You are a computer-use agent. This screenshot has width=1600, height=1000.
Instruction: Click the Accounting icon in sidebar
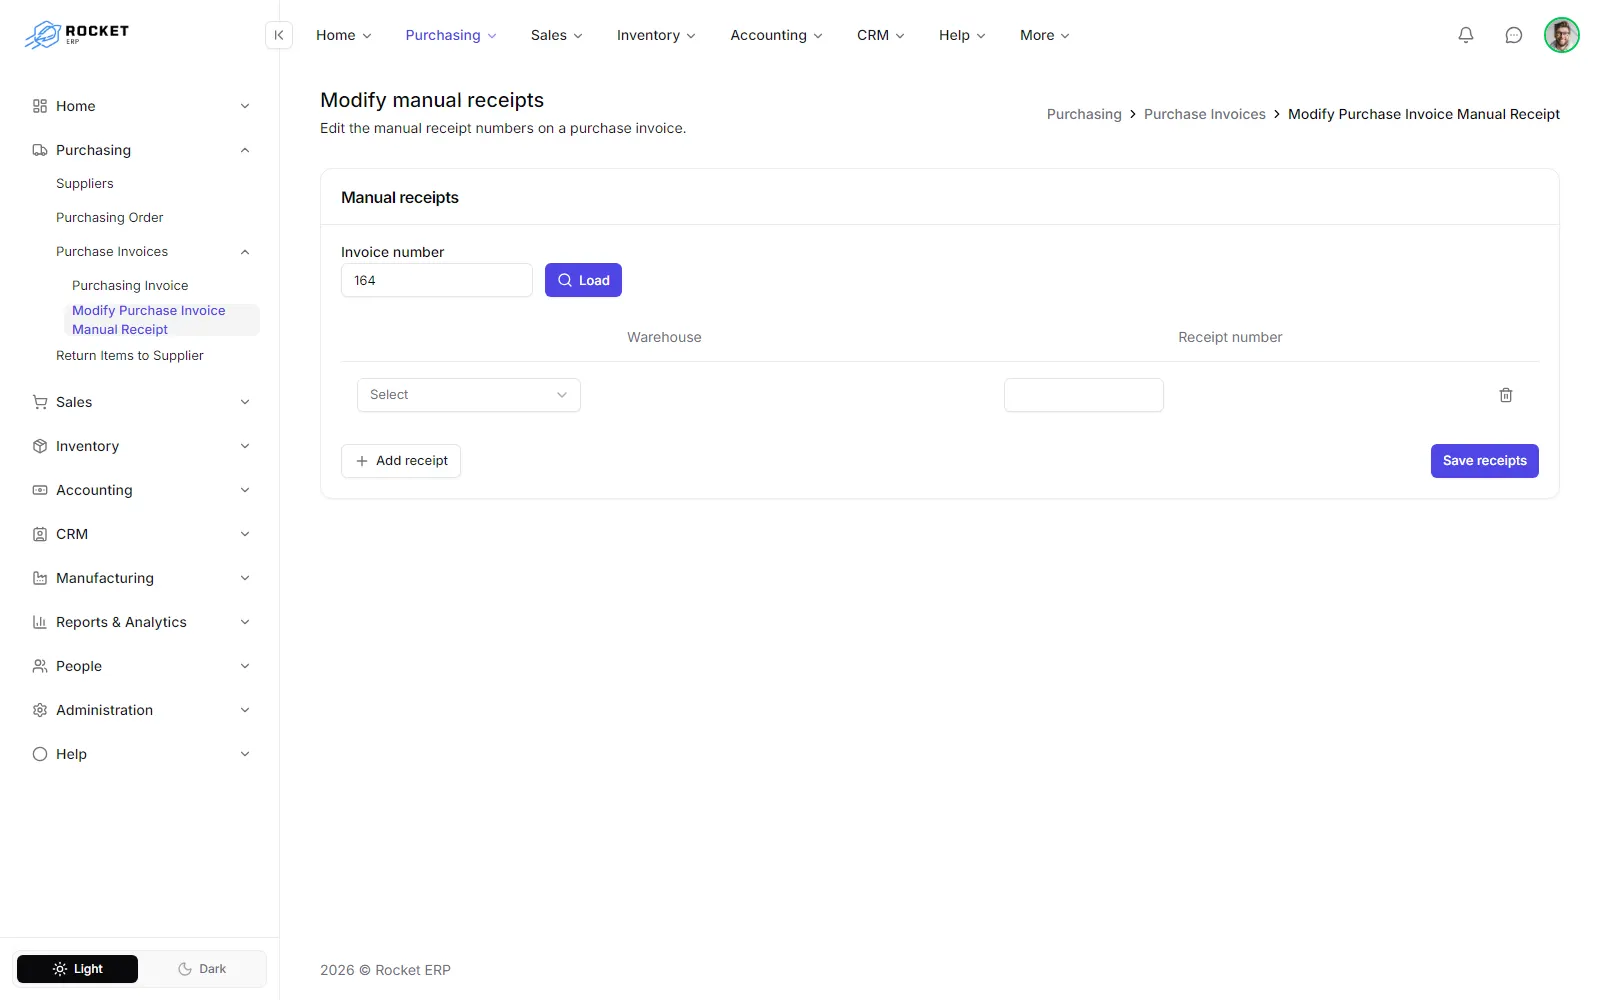coord(40,490)
